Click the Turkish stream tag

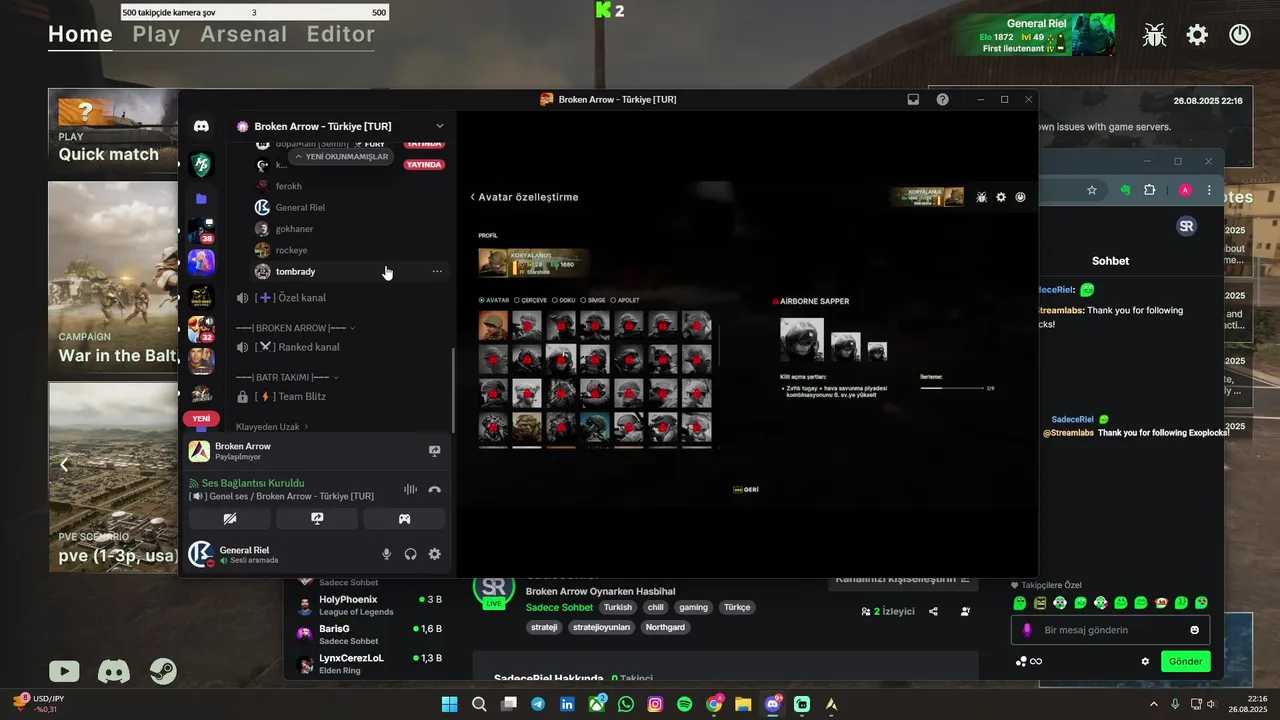coord(618,607)
